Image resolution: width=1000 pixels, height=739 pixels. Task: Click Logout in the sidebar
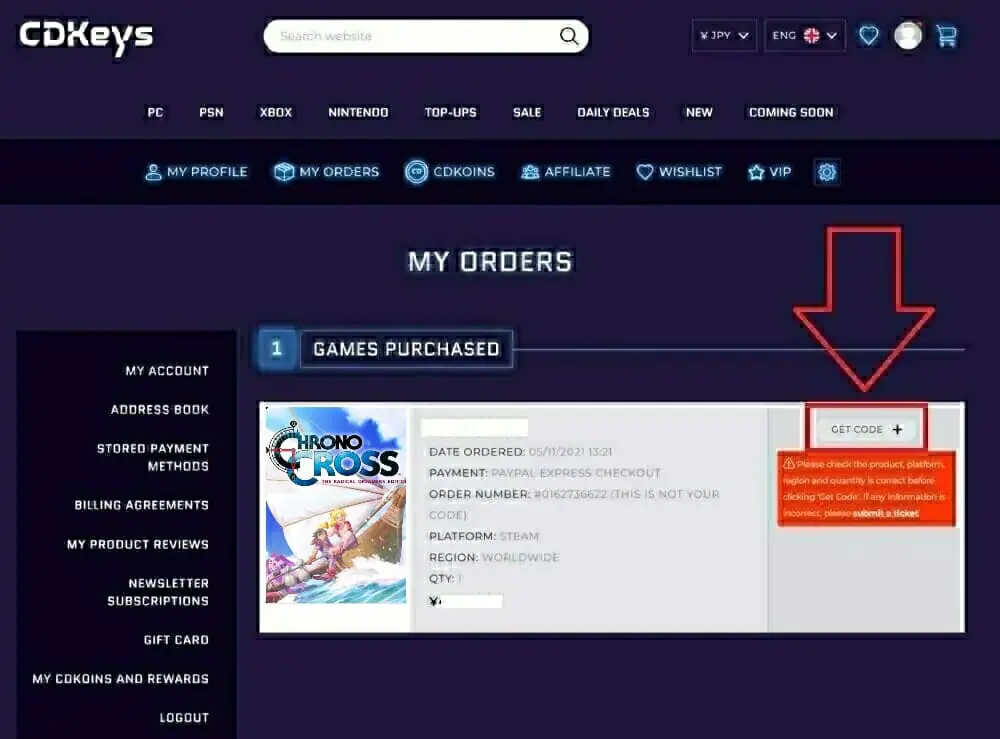184,718
